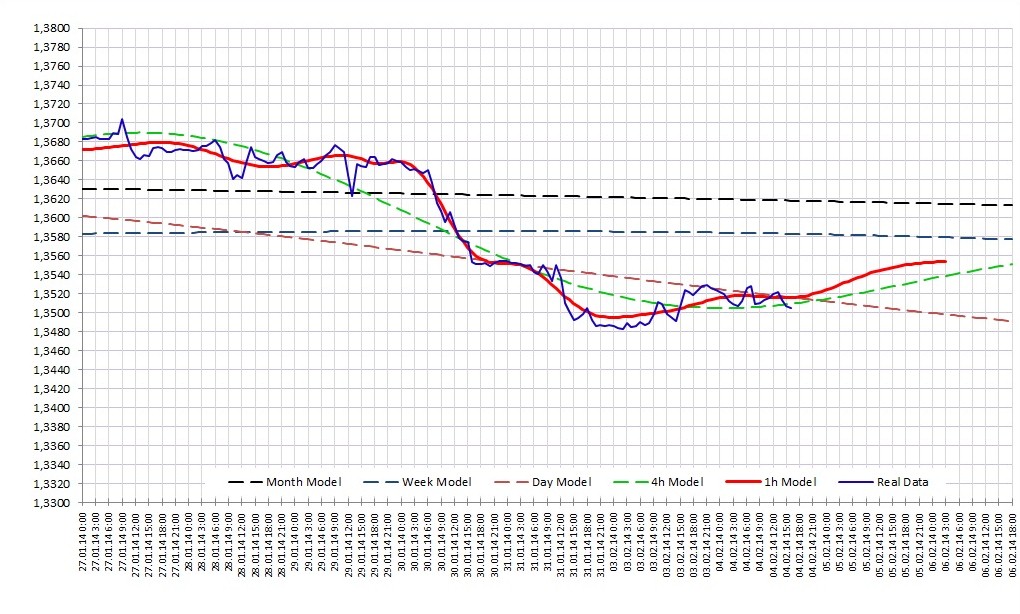Click the Month Model legend entry
The height and width of the screenshot is (614, 1020).
pyautogui.click(x=284, y=482)
